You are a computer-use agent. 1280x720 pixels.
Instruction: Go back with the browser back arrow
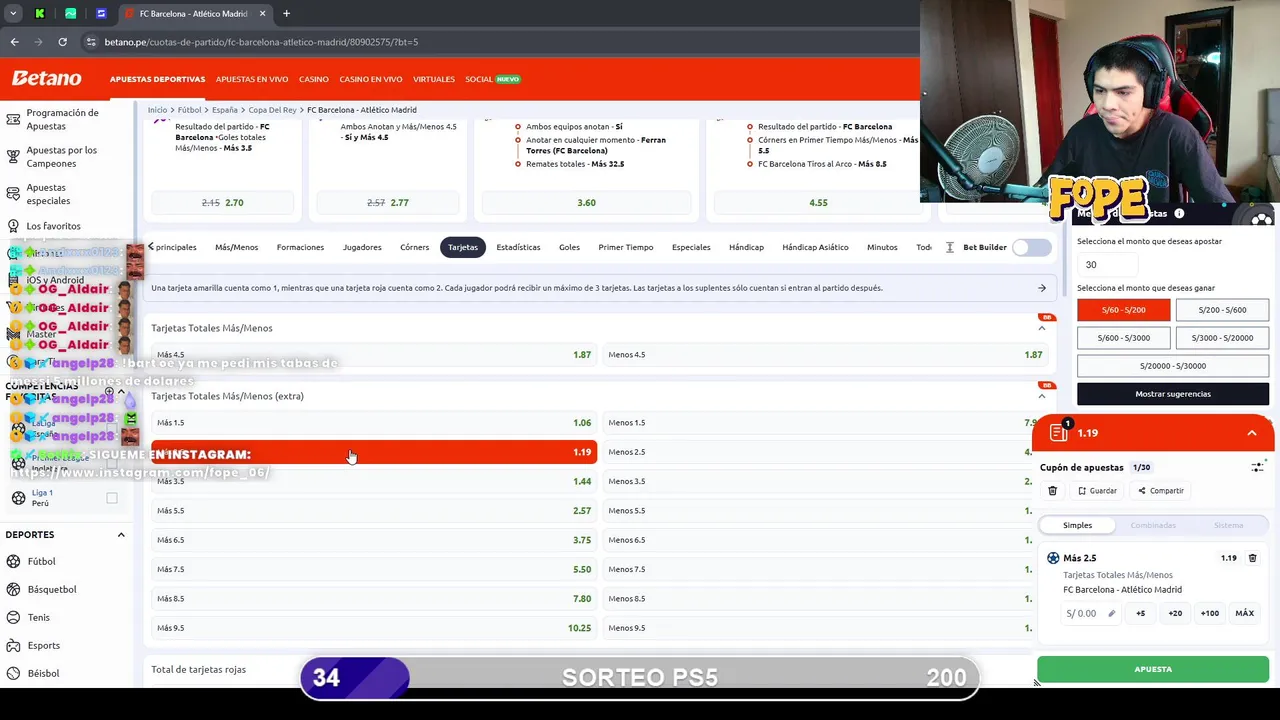pos(14,42)
